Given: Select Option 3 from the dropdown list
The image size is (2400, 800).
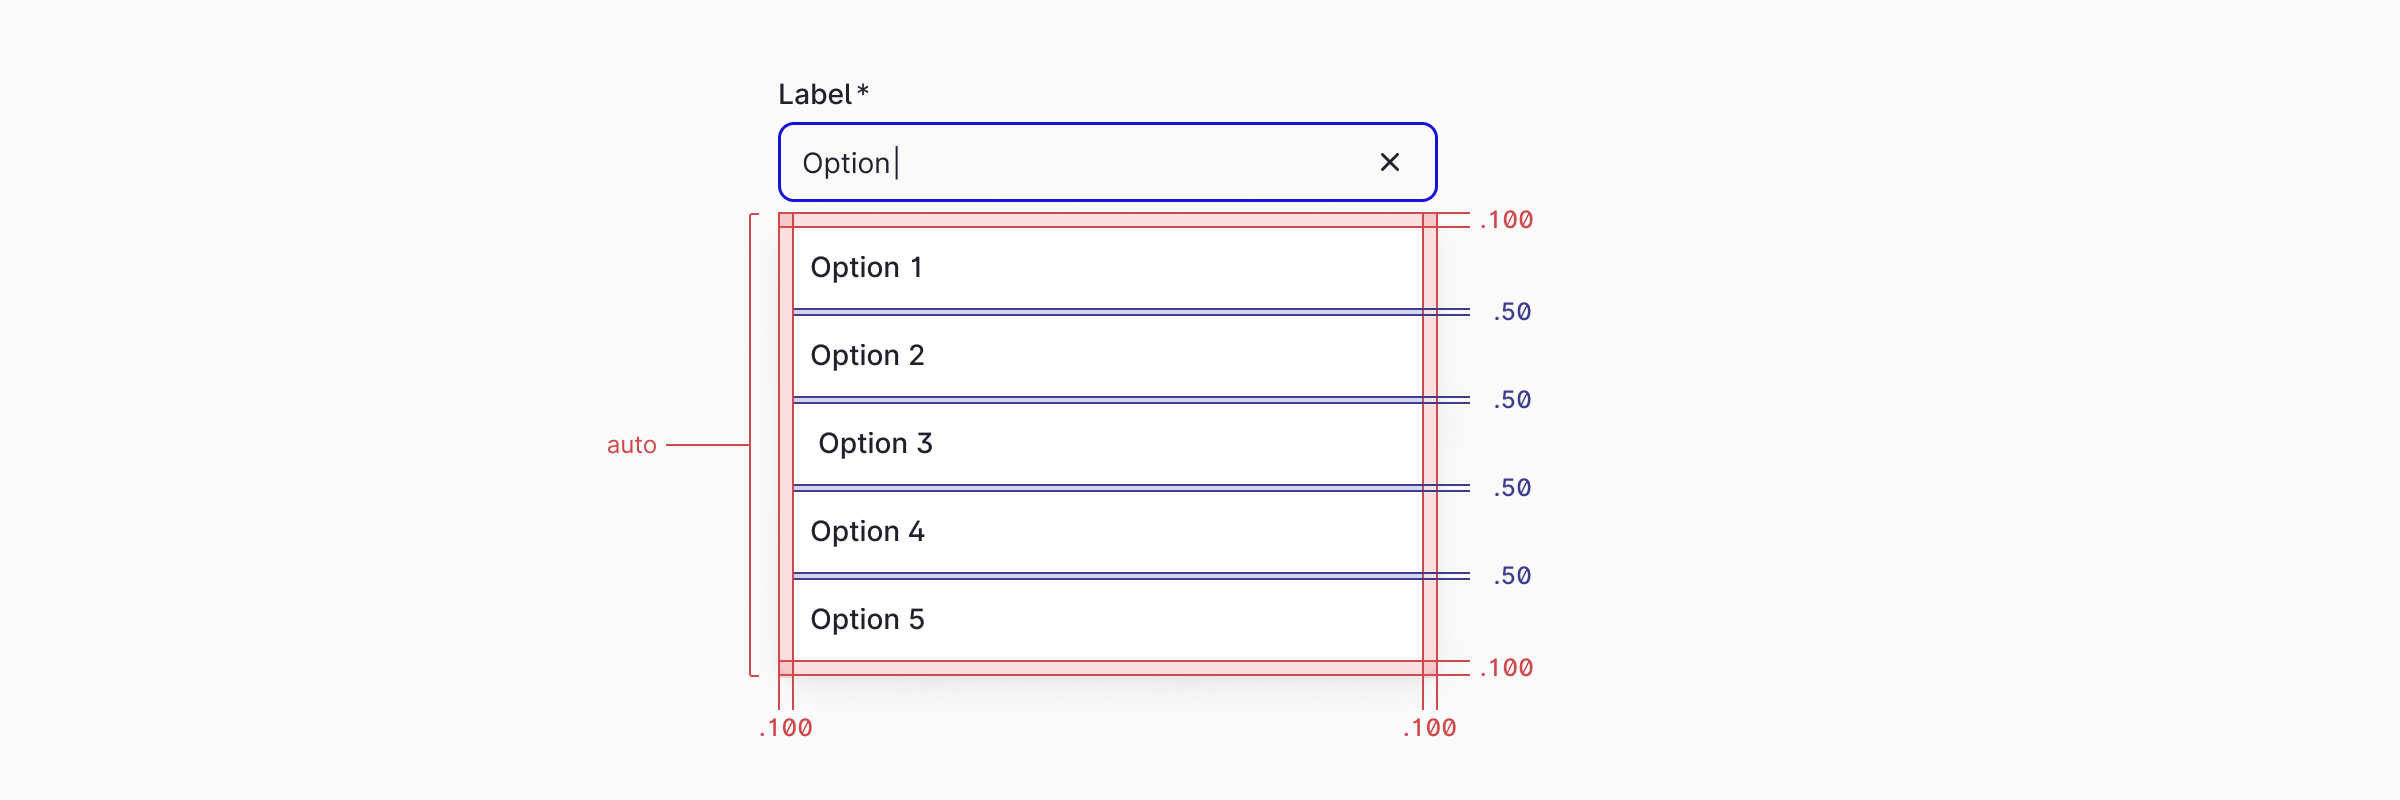Looking at the screenshot, I should pyautogui.click(x=875, y=443).
